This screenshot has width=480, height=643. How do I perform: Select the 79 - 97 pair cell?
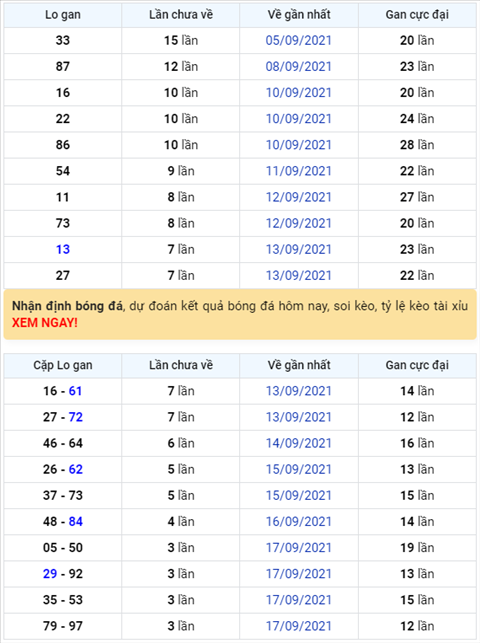click(63, 626)
